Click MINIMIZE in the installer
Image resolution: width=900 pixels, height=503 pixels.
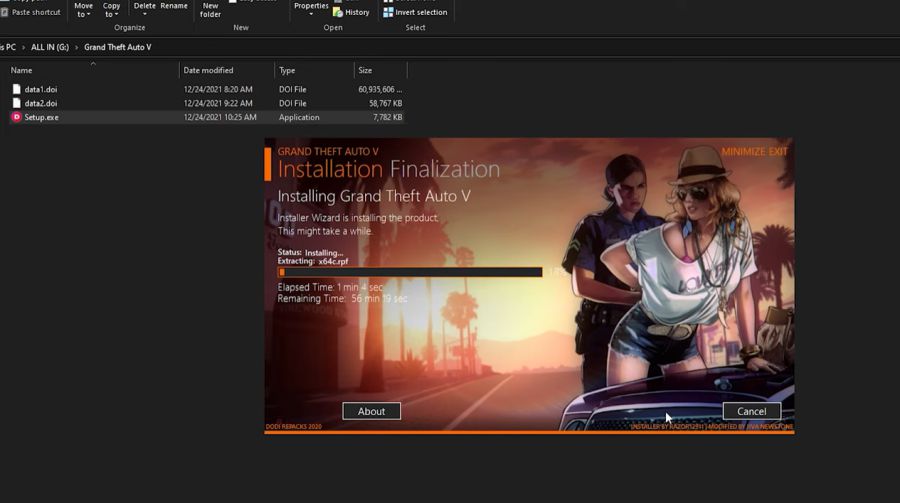point(743,152)
